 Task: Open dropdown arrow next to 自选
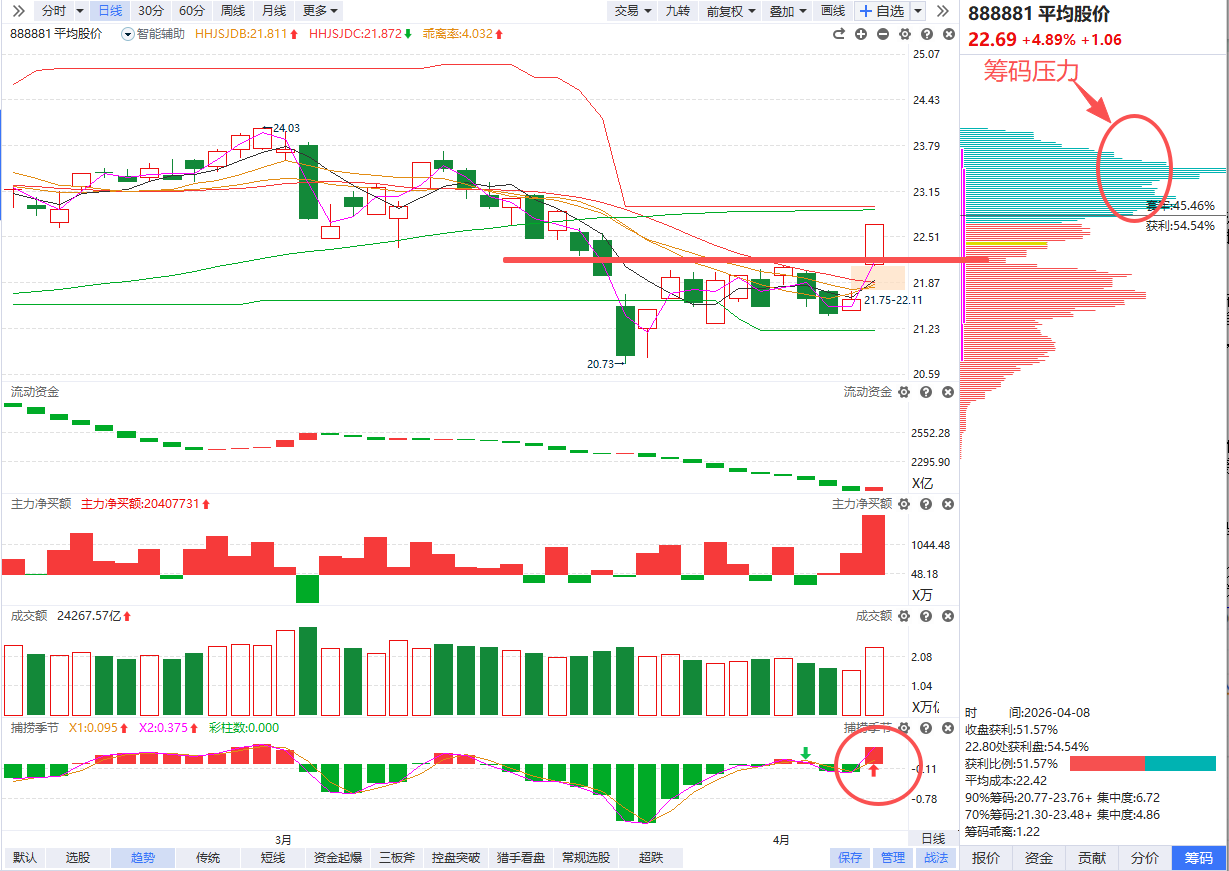[x=918, y=11]
